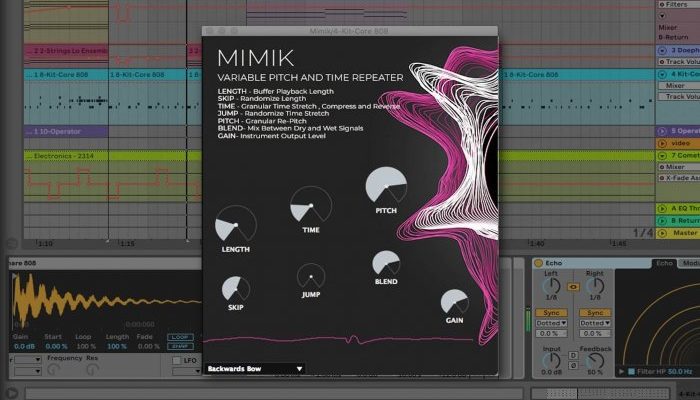Switch to the Echo tab

tap(664, 263)
